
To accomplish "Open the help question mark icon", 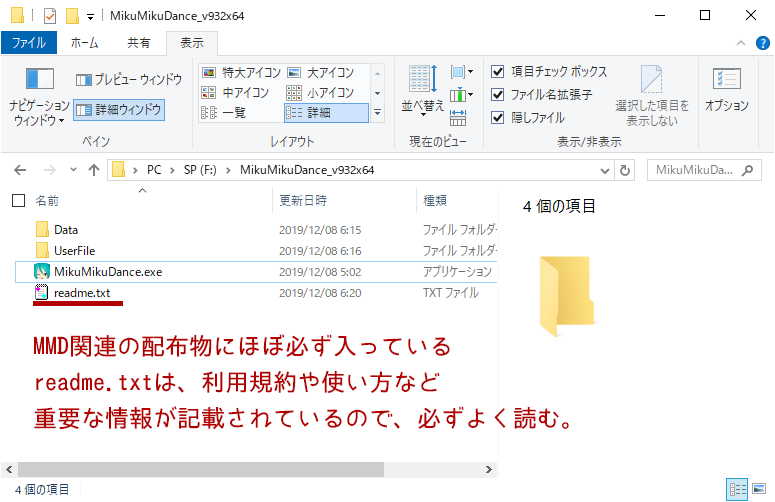I will pyautogui.click(x=763, y=43).
